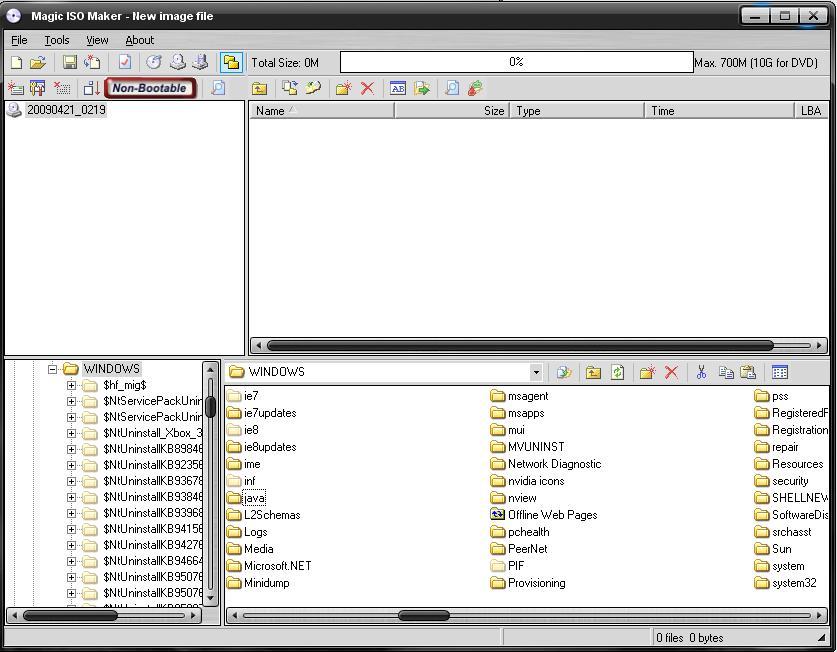Click the Non-Bootable button

coord(148,88)
